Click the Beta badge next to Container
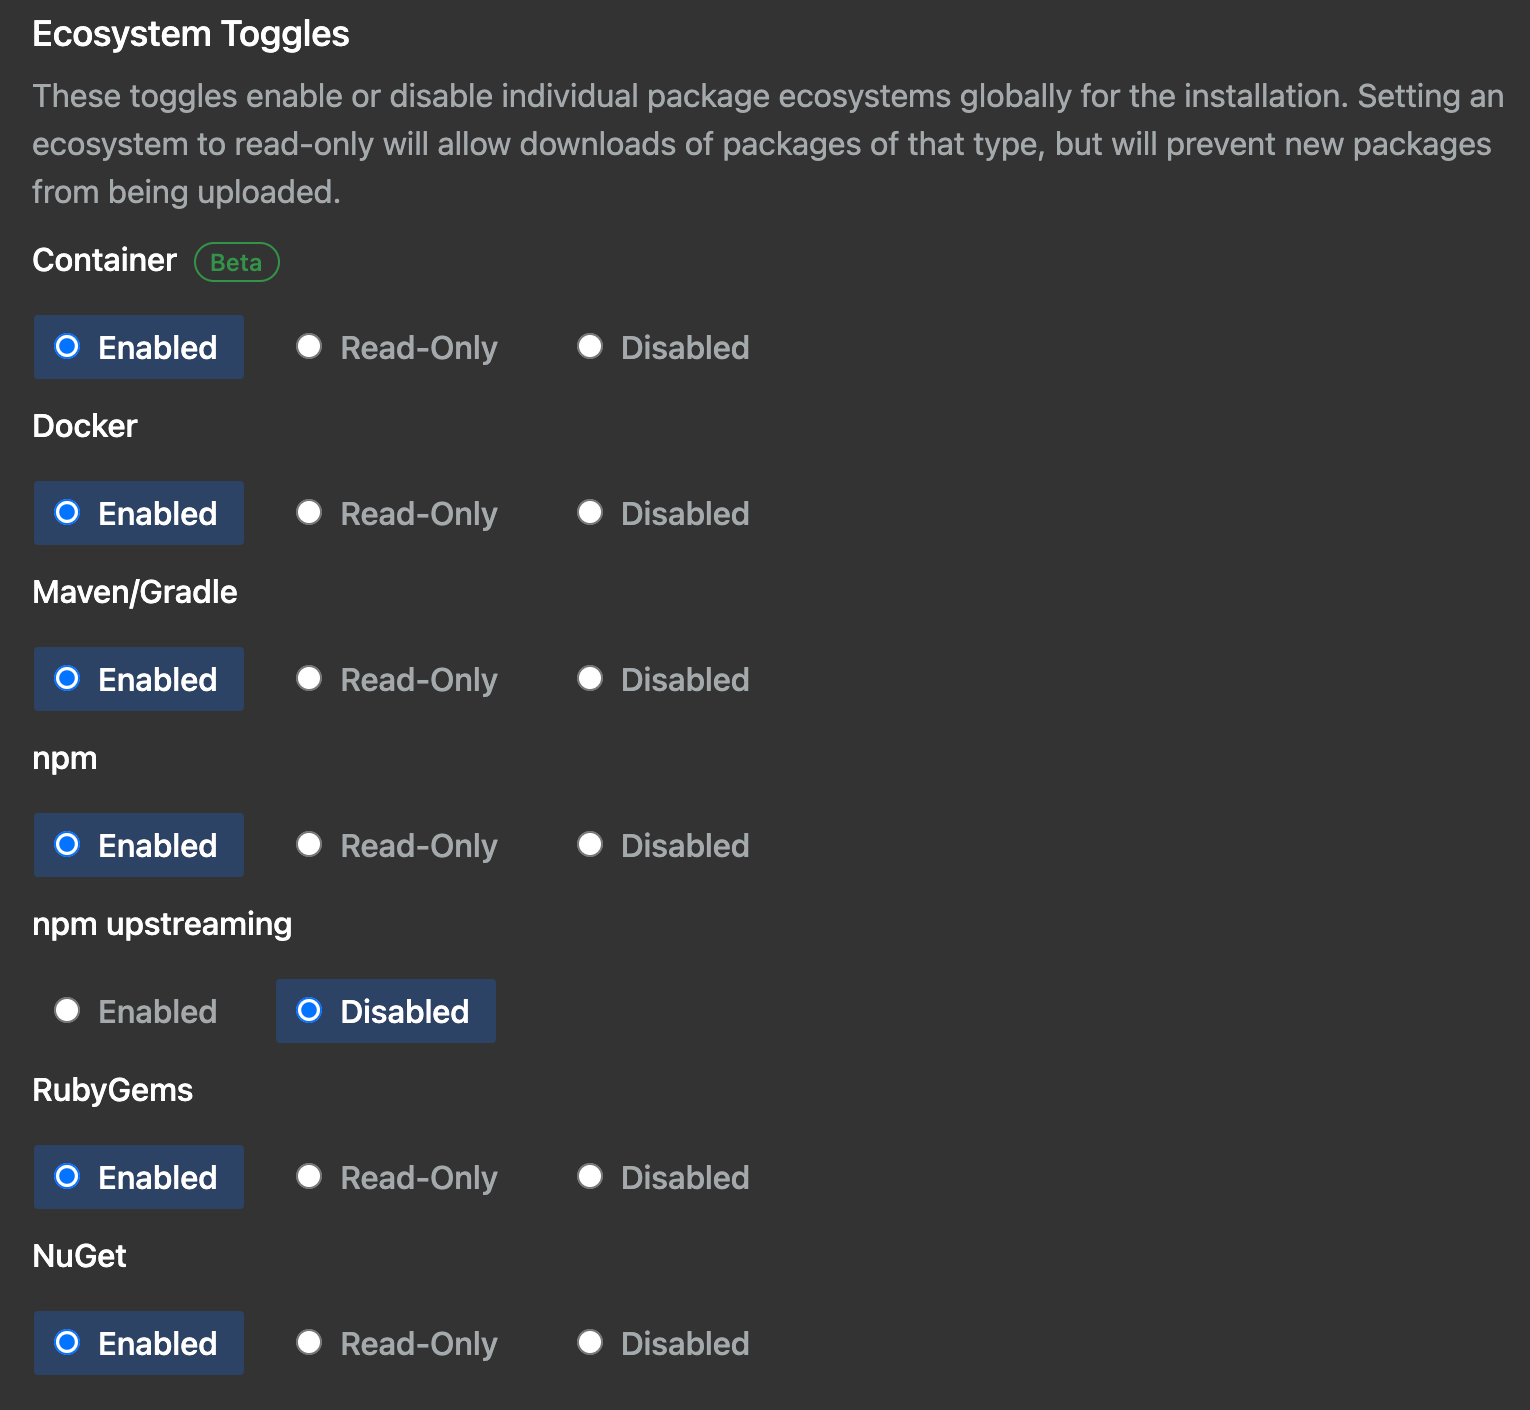Screen dimensions: 1530x1410 (x=236, y=262)
